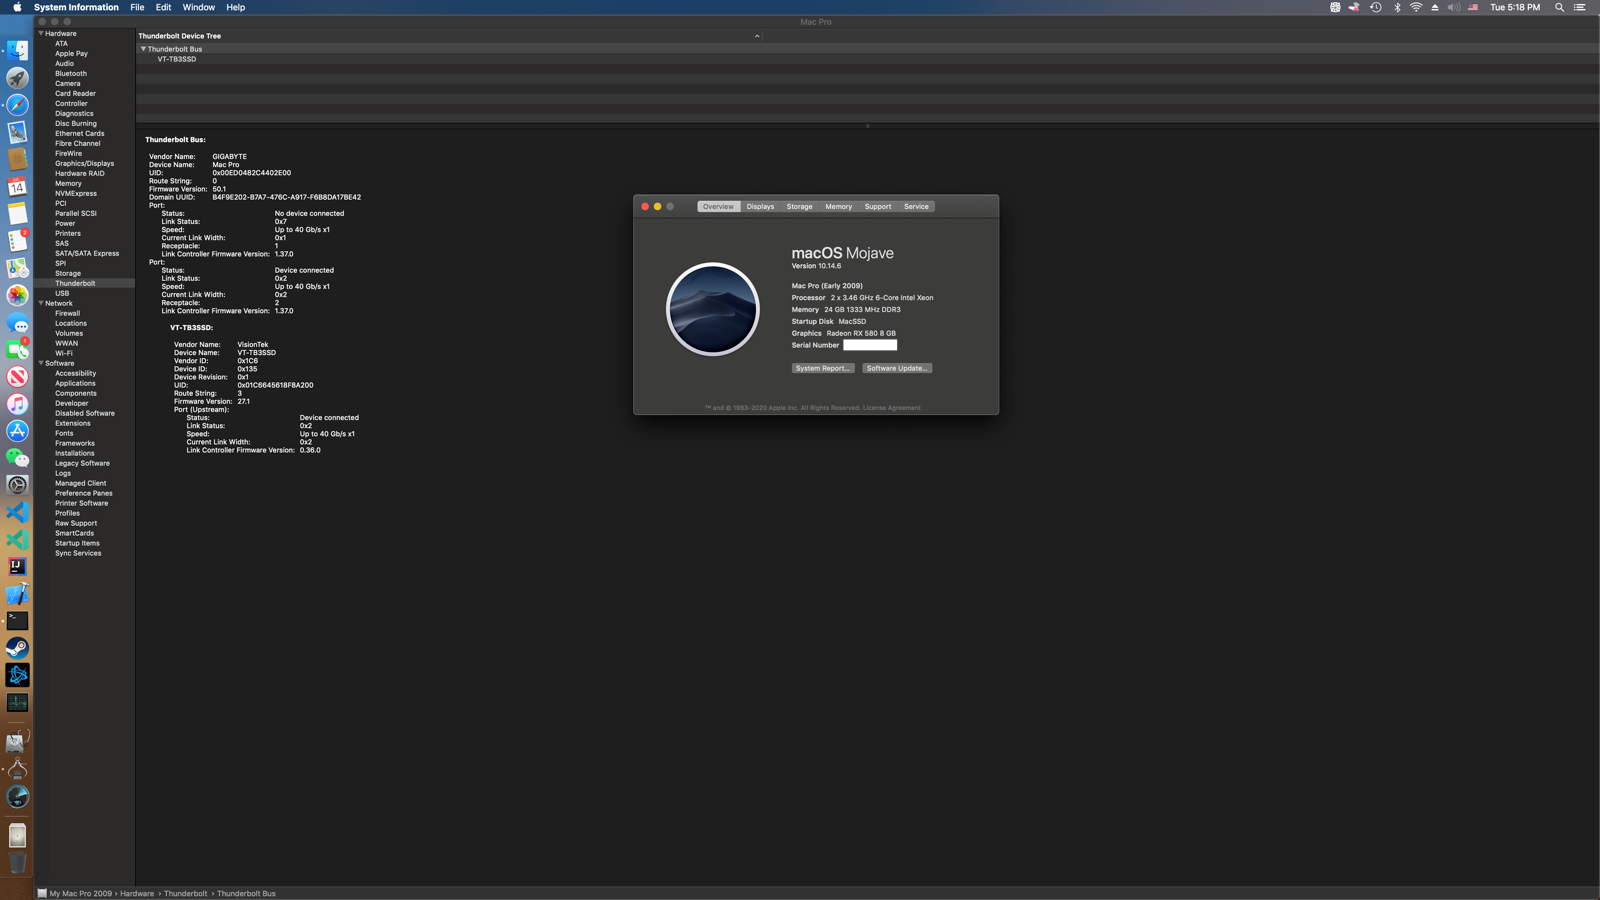Open Xcode in the dock
Viewport: 1600px width, 900px height.
coord(17,594)
